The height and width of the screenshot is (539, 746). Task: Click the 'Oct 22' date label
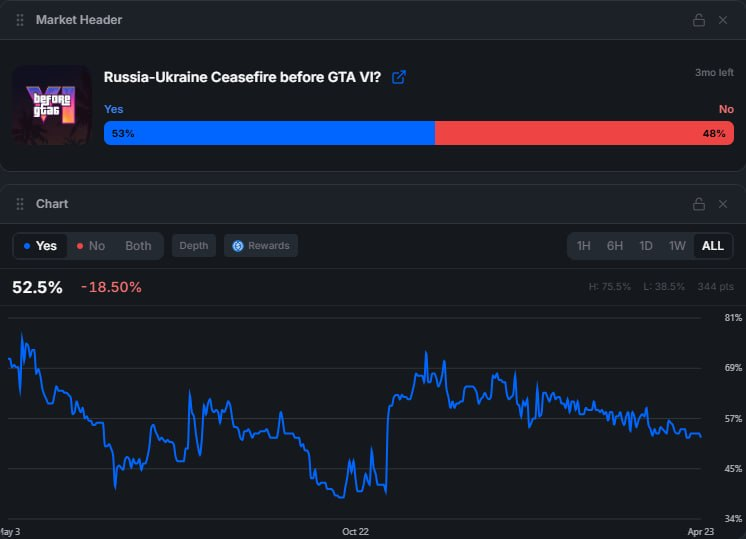pos(355,532)
